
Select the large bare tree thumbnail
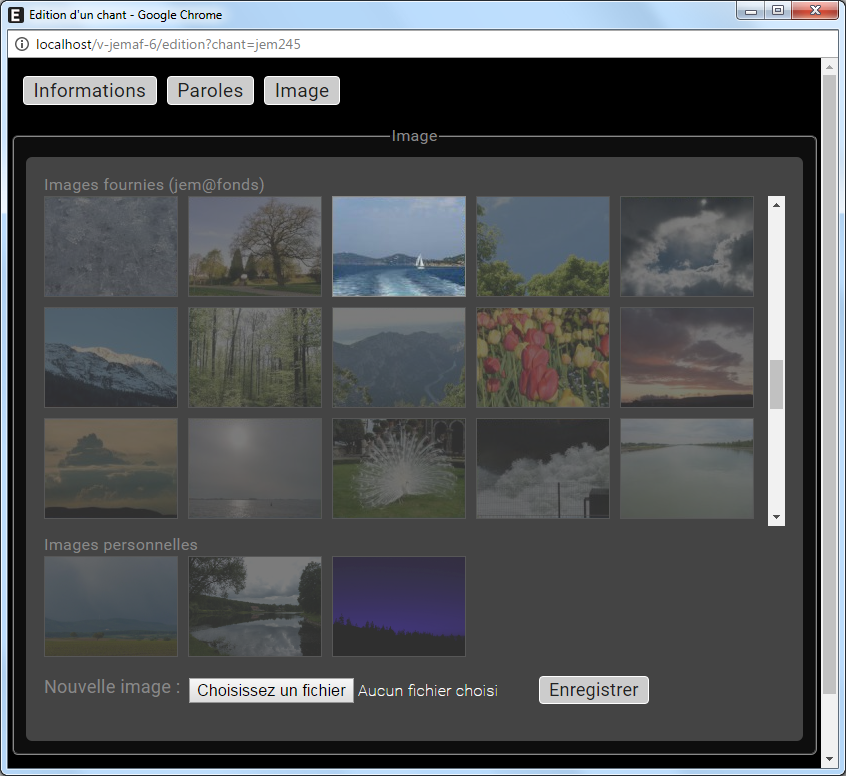[x=255, y=246]
